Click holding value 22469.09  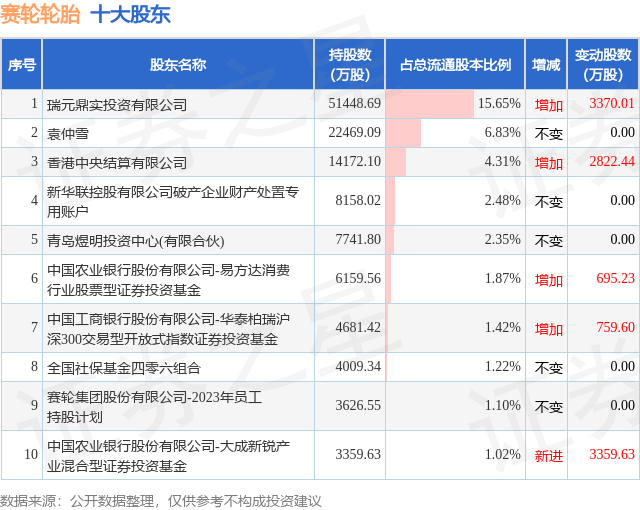pos(354,132)
